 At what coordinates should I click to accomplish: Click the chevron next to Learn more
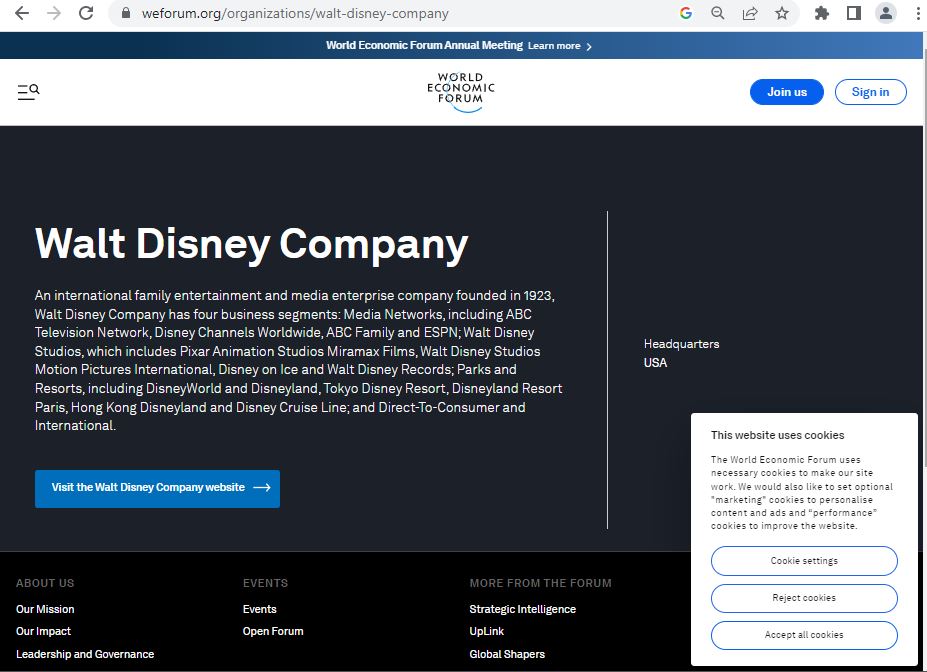[589, 47]
